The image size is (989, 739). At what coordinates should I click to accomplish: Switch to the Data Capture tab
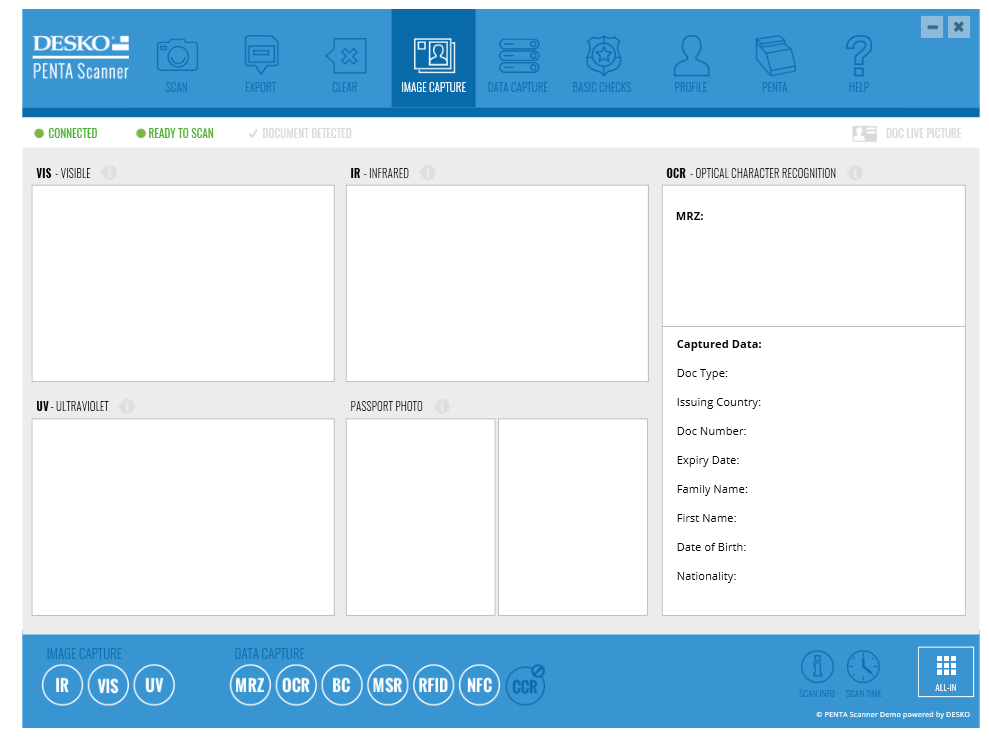[517, 58]
